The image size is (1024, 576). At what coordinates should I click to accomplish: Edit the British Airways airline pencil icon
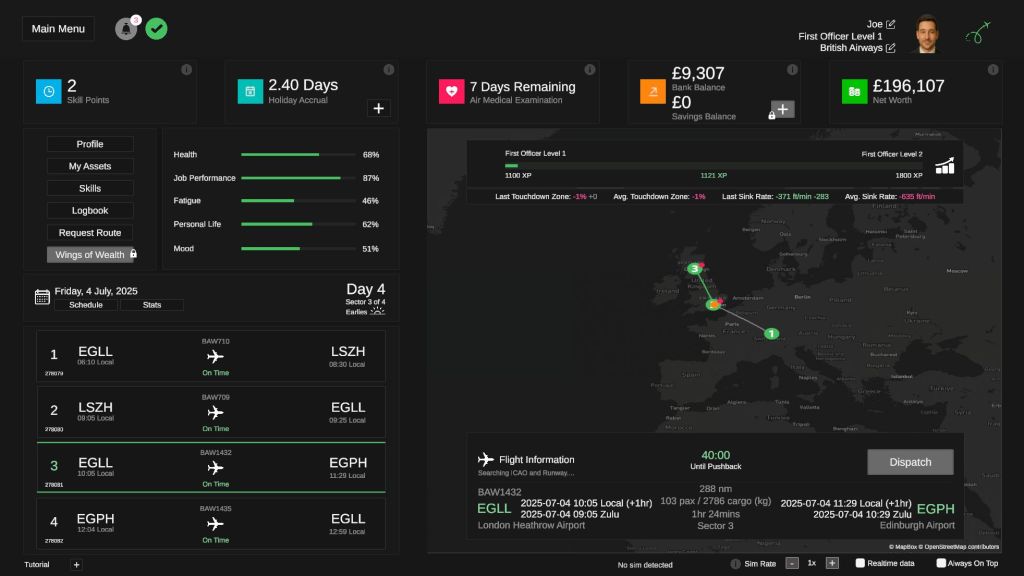point(891,48)
